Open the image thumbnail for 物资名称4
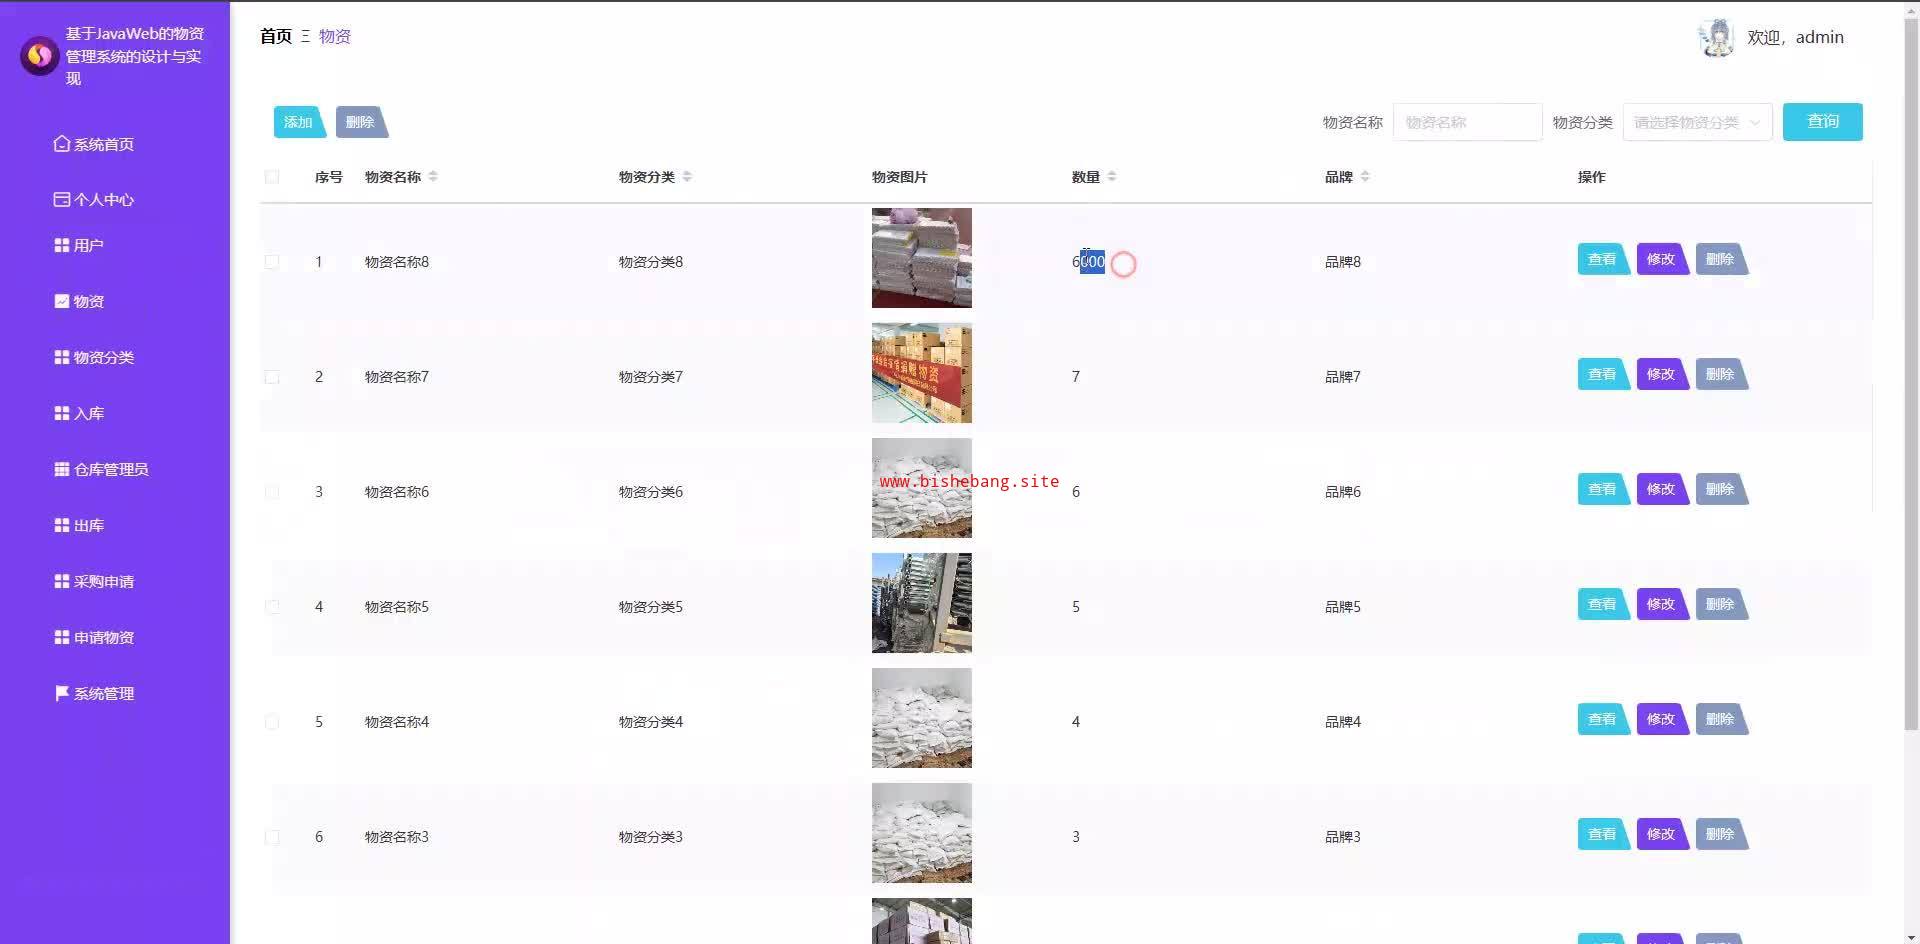This screenshot has height=944, width=1920. 922,718
